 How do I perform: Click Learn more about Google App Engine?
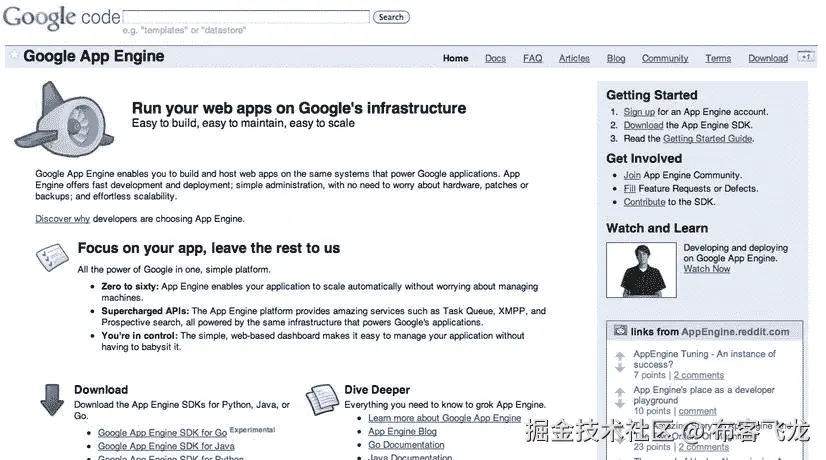point(445,418)
